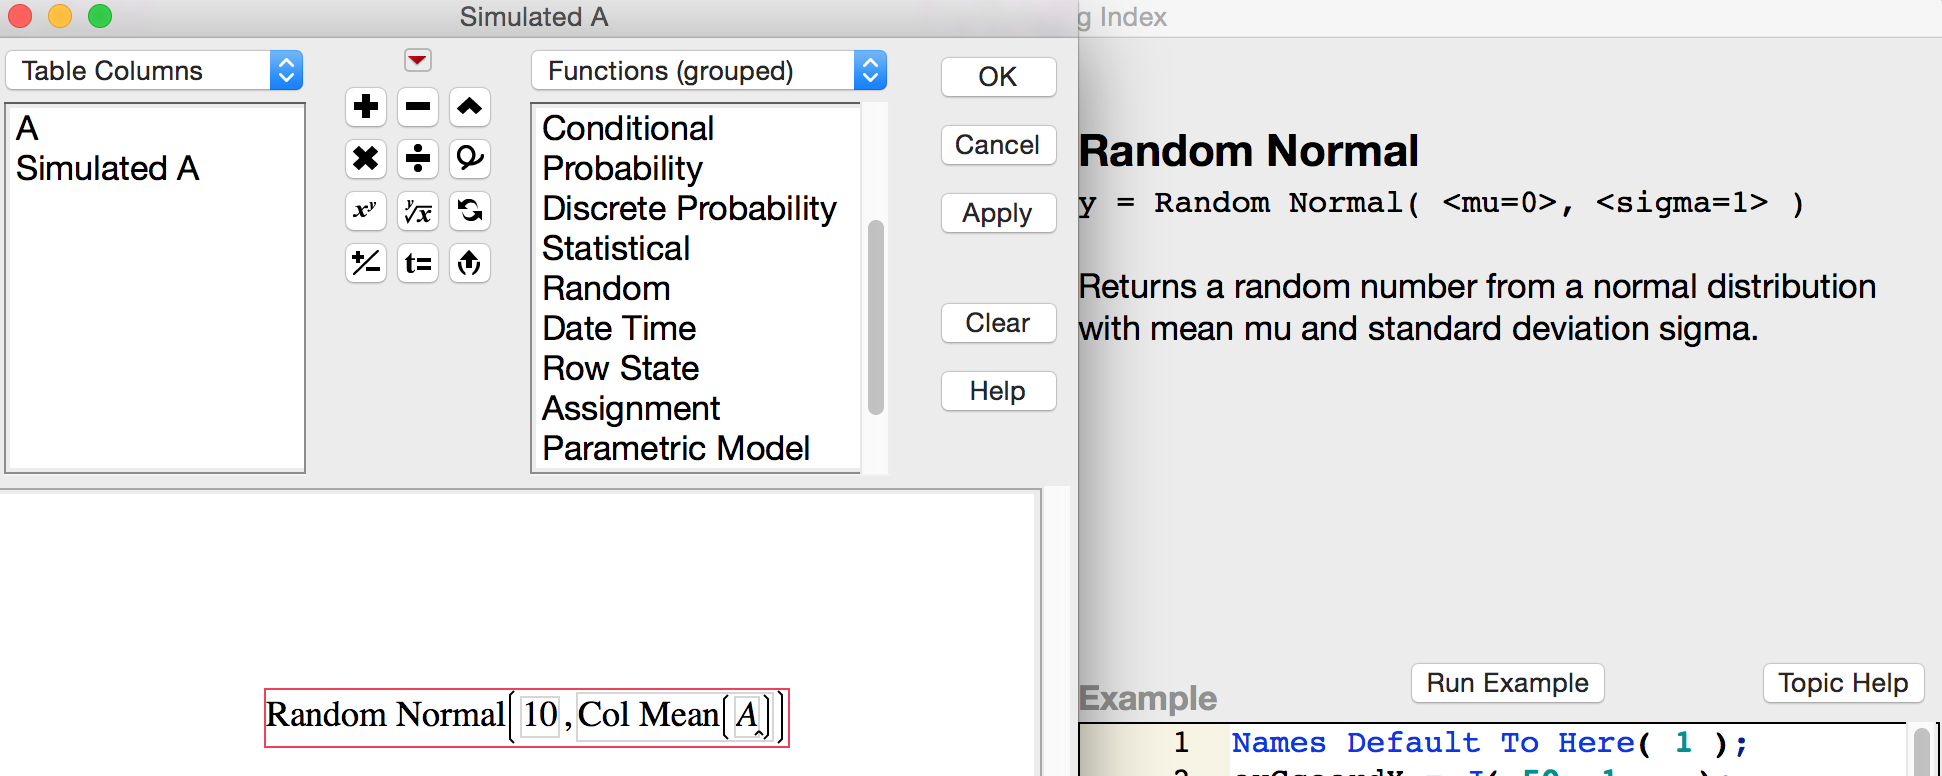This screenshot has height=776, width=1942.
Task: Select the Random function group
Action: click(606, 289)
